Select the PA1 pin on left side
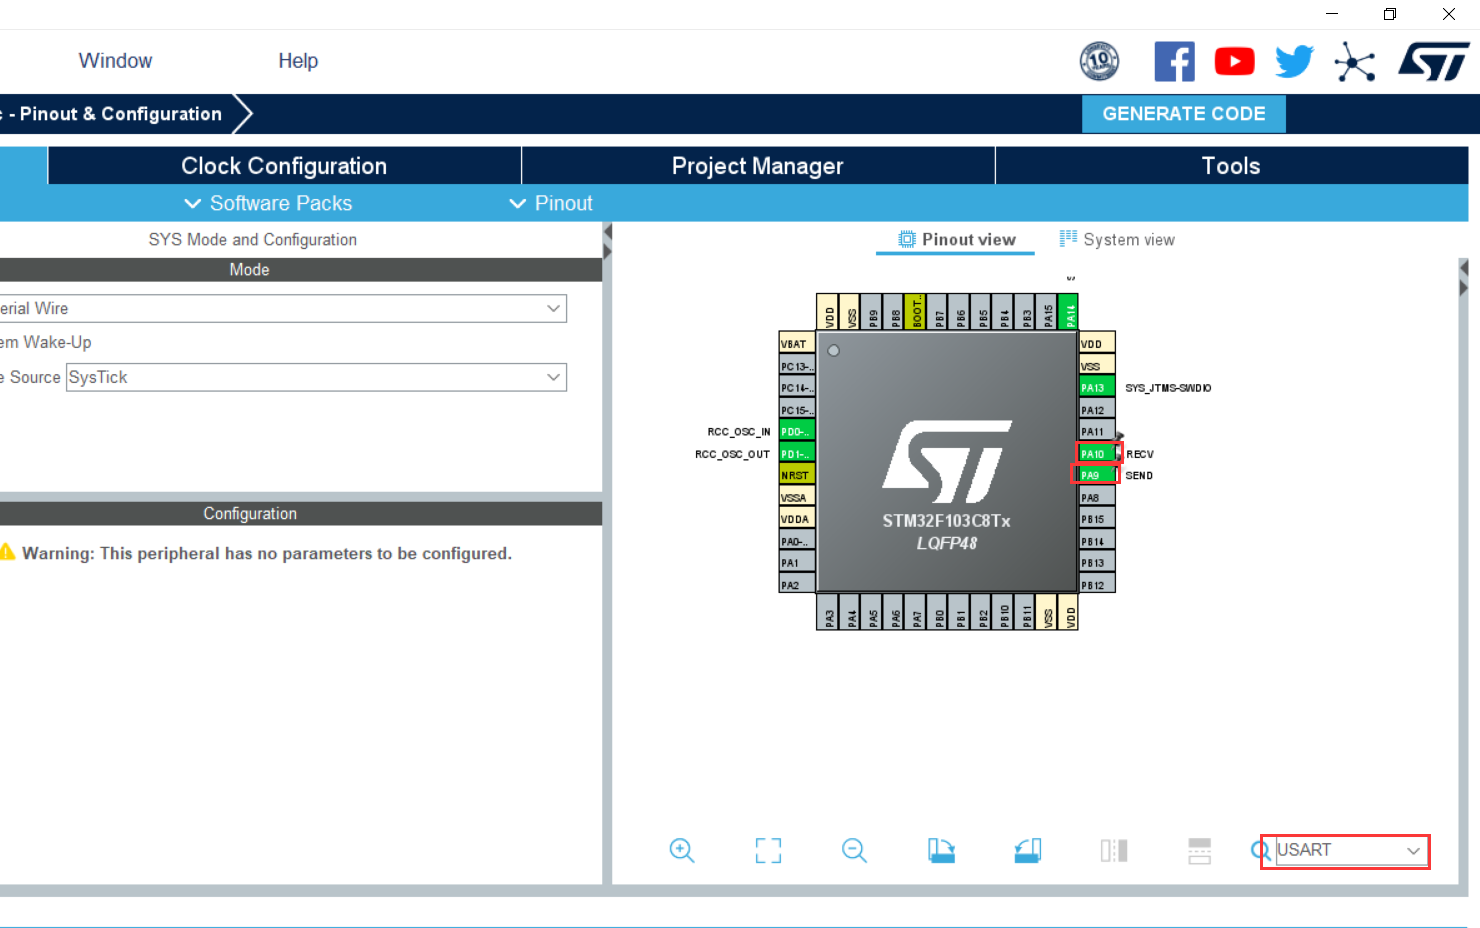The image size is (1480, 928). (797, 563)
